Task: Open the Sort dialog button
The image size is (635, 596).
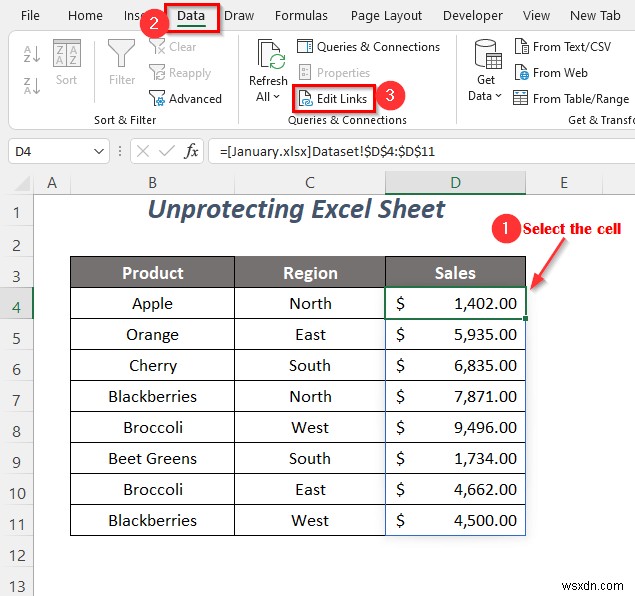Action: pyautogui.click(x=66, y=62)
